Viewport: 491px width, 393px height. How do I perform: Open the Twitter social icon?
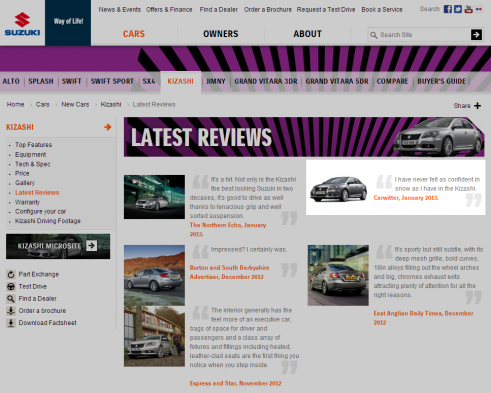pyautogui.click(x=458, y=9)
